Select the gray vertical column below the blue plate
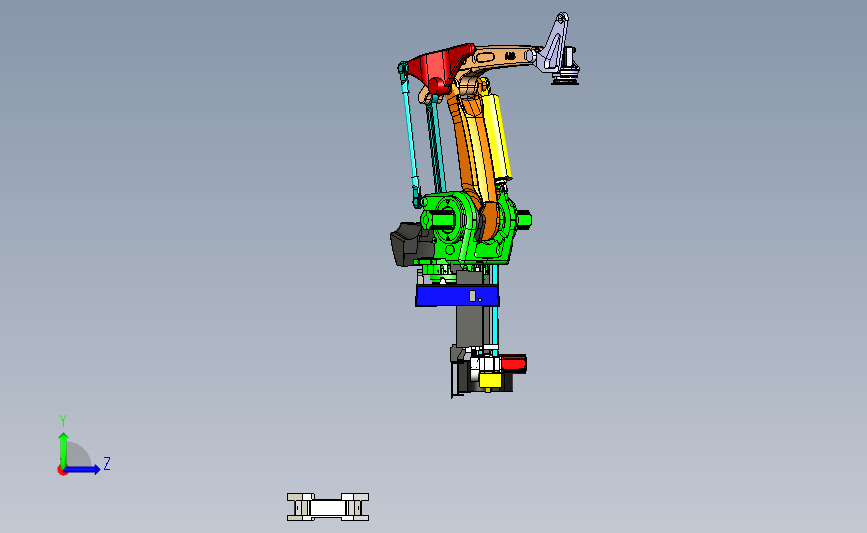 (469, 326)
